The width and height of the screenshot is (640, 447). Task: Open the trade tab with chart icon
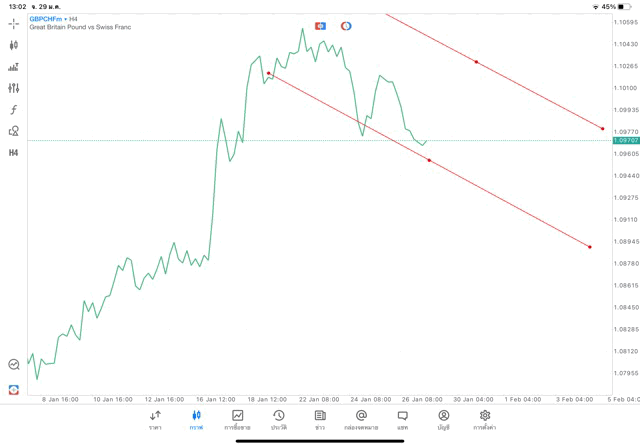tap(237, 420)
